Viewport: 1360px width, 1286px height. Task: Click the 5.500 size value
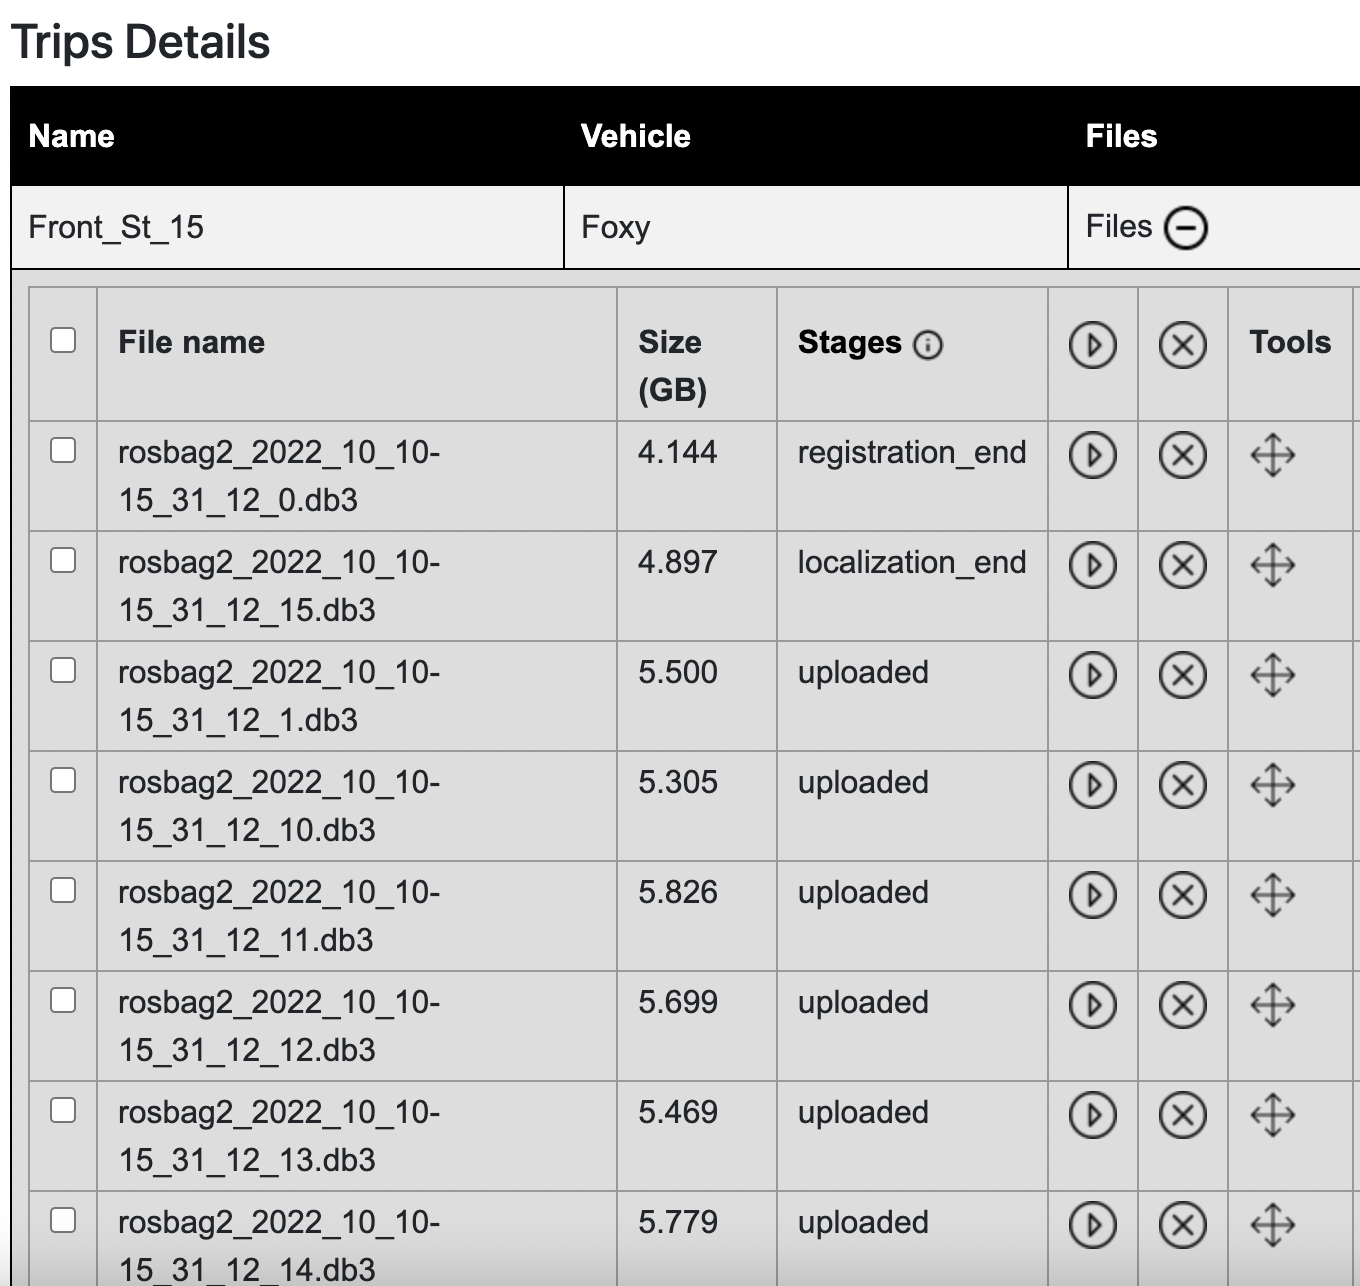(x=678, y=673)
